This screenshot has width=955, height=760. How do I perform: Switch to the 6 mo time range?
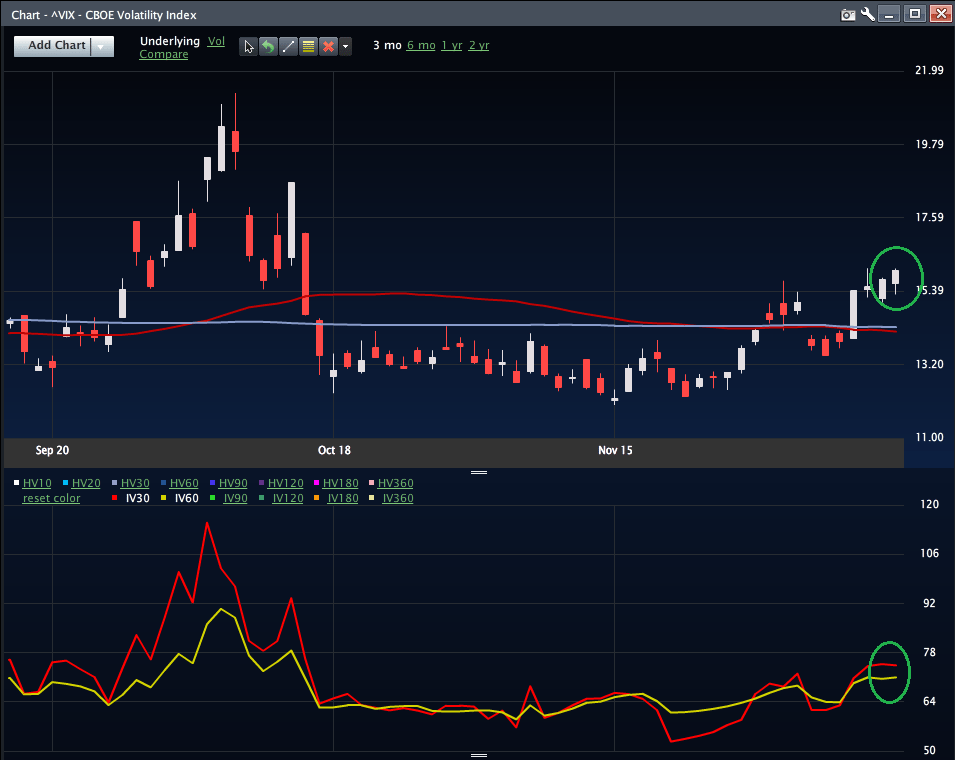(420, 45)
